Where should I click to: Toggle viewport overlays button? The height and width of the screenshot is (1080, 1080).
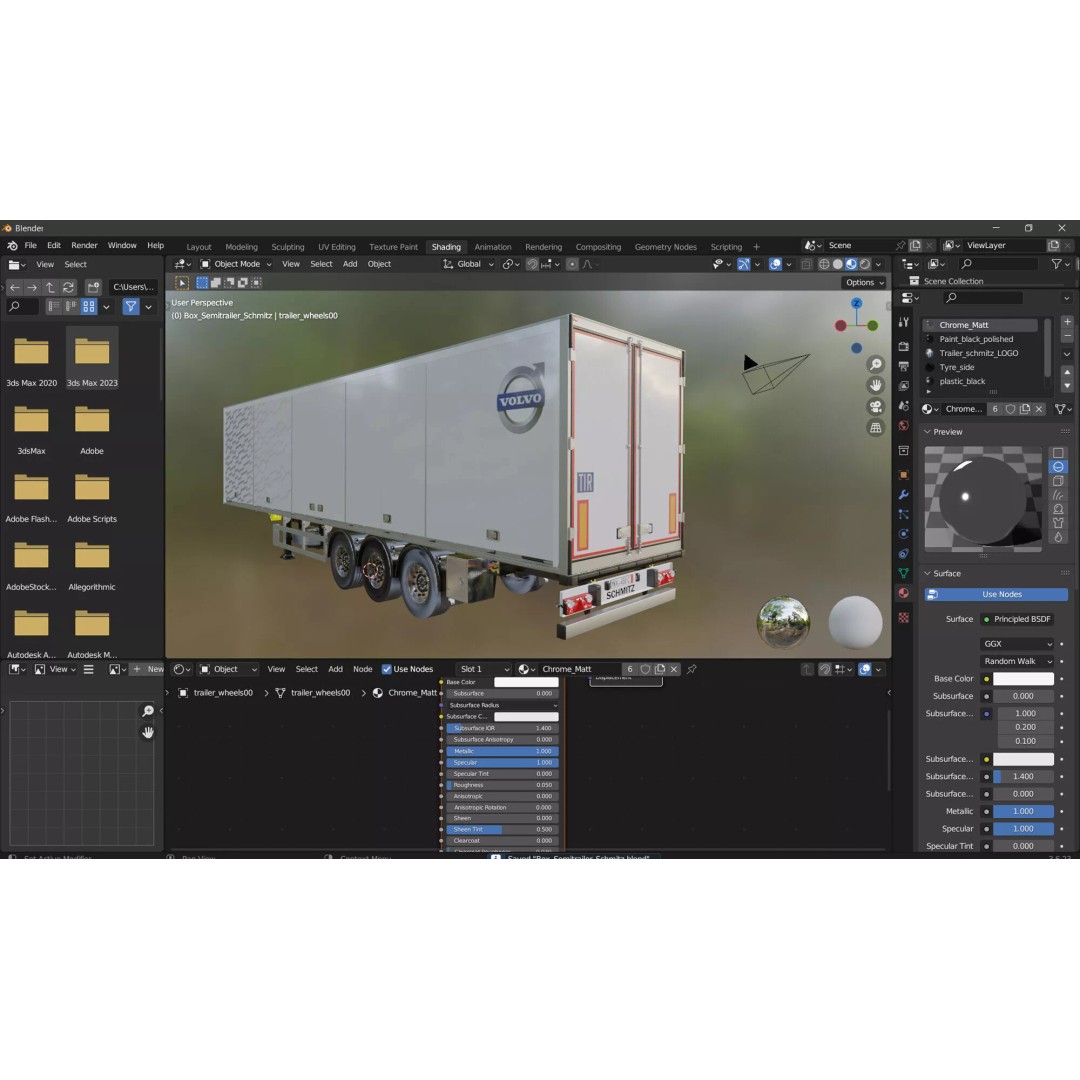(775, 264)
